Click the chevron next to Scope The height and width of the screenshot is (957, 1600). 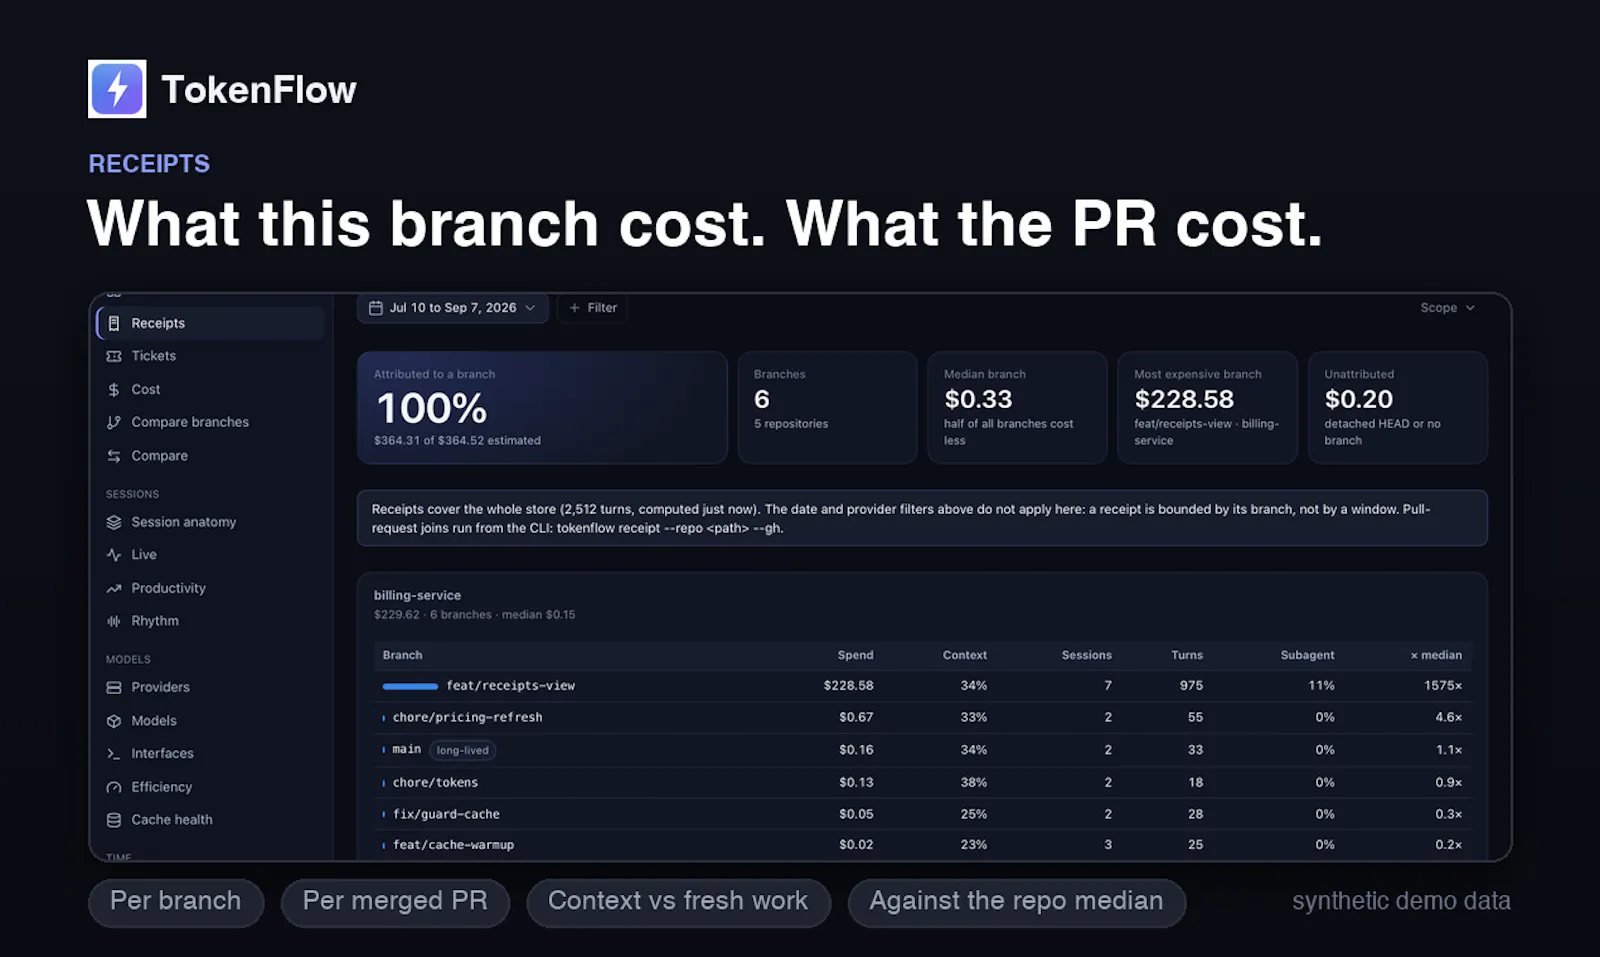click(1470, 308)
